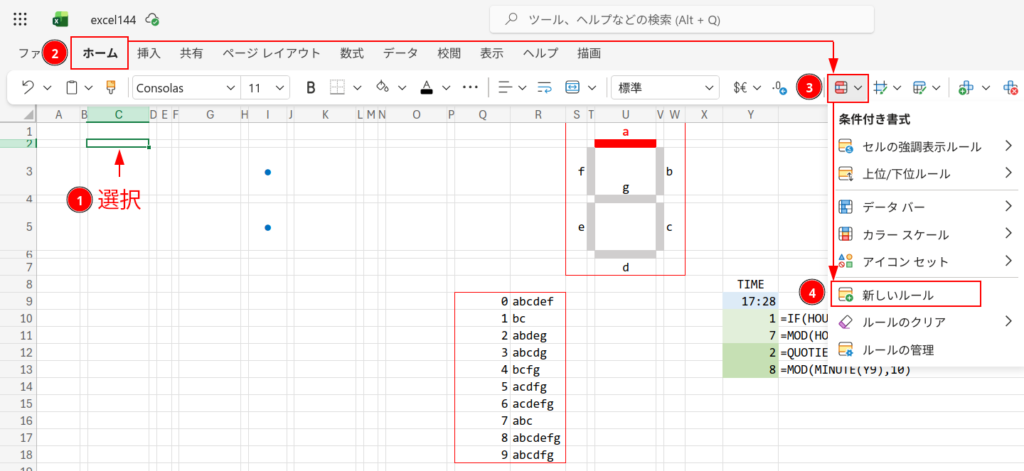Click the Format Painter brush icon
1024x471 pixels.
pos(110,88)
